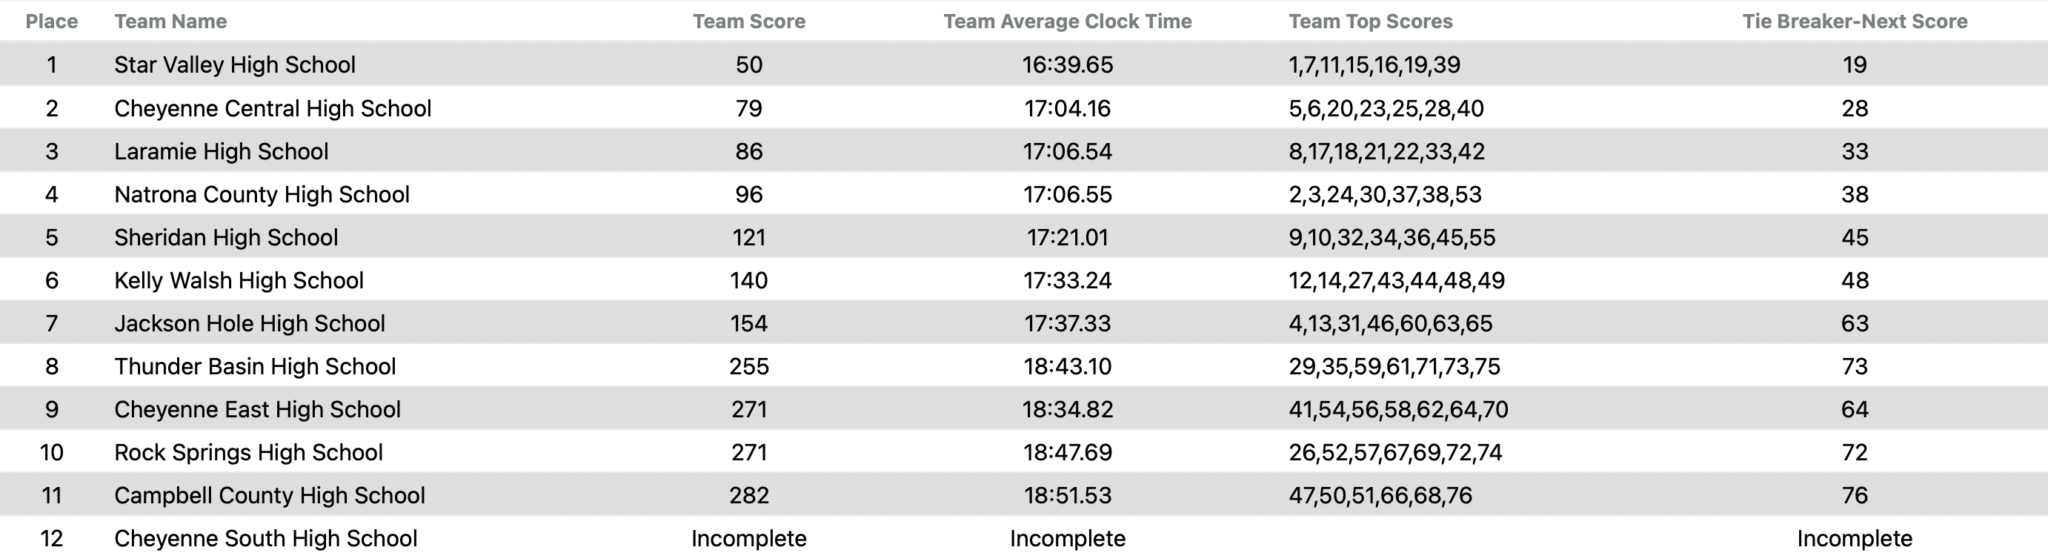
Task: Click Star Valley's team score of 50
Action: pyautogui.click(x=748, y=65)
